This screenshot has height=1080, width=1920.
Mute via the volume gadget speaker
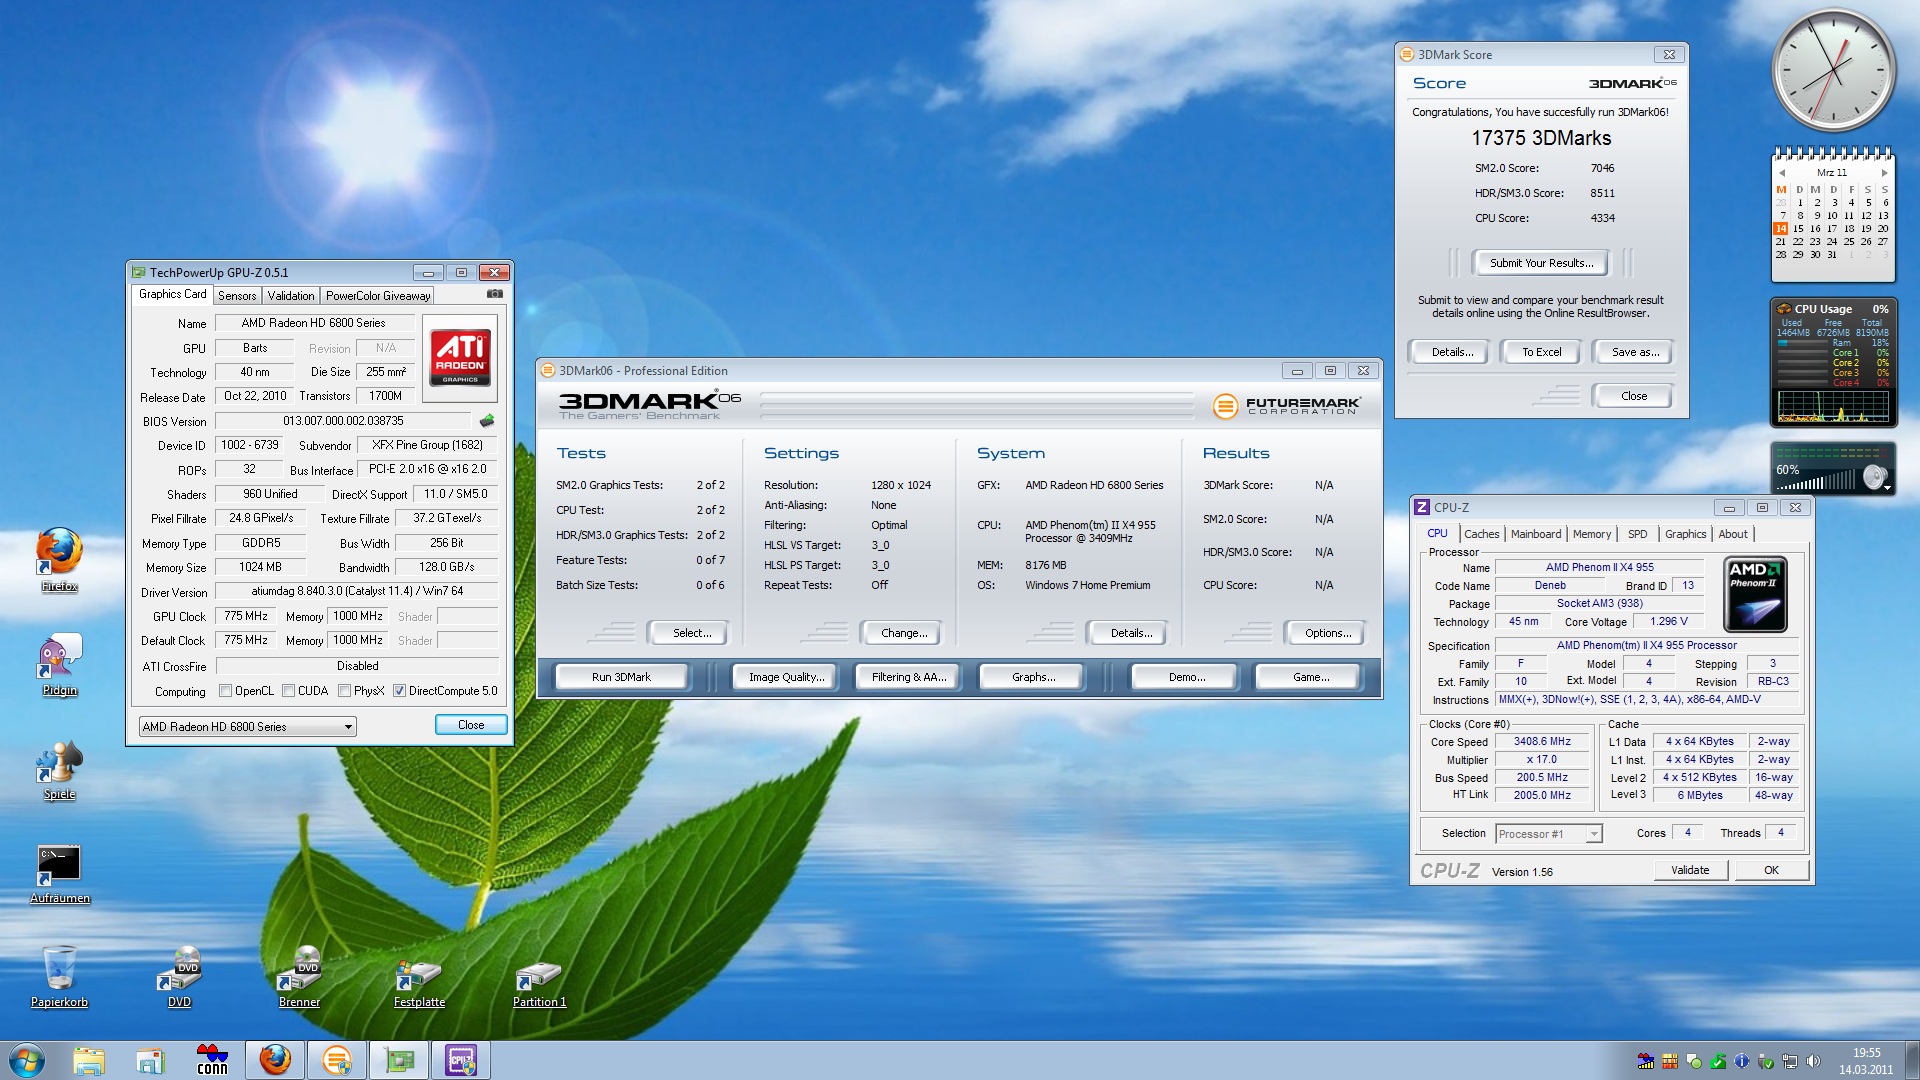[x=1875, y=477]
